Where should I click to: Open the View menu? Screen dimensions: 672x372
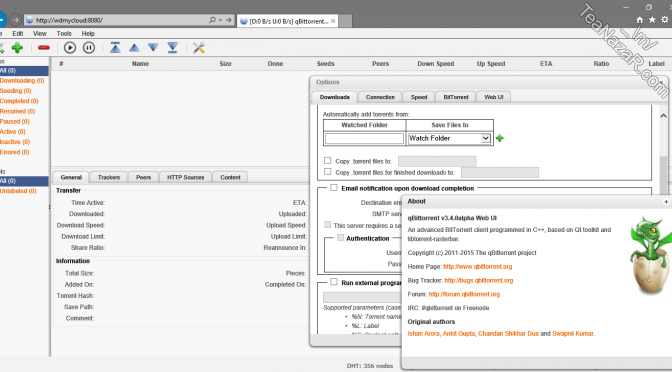pos(39,33)
